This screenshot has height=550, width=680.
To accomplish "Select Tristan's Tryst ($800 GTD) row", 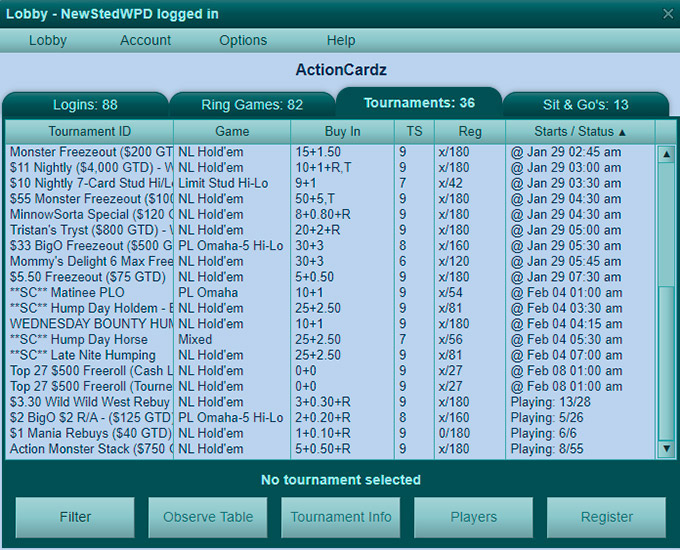I will click(330, 230).
